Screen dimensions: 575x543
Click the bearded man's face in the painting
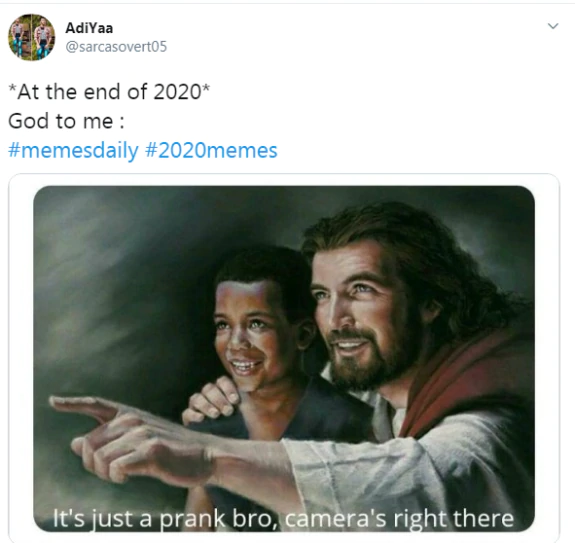[x=361, y=315]
